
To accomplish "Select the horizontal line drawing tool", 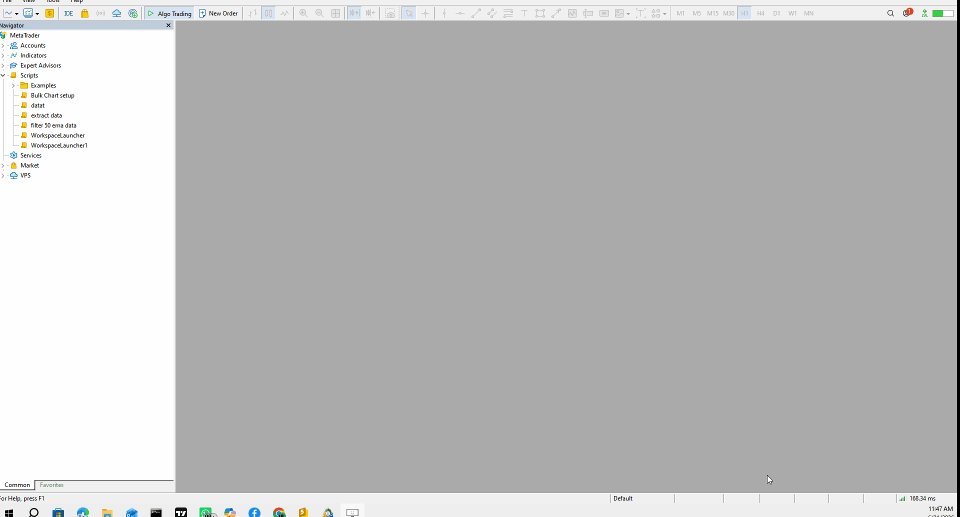I will pyautogui.click(x=460, y=13).
